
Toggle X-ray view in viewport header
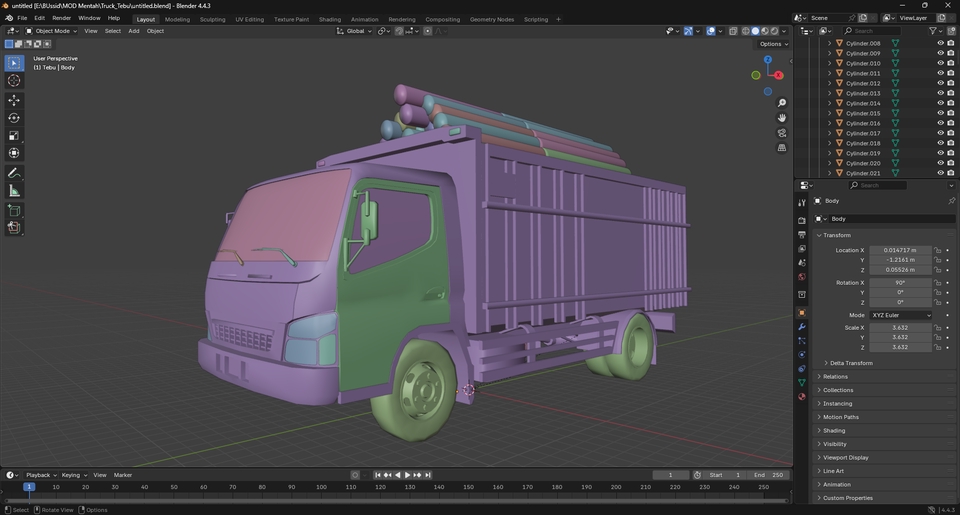733,31
